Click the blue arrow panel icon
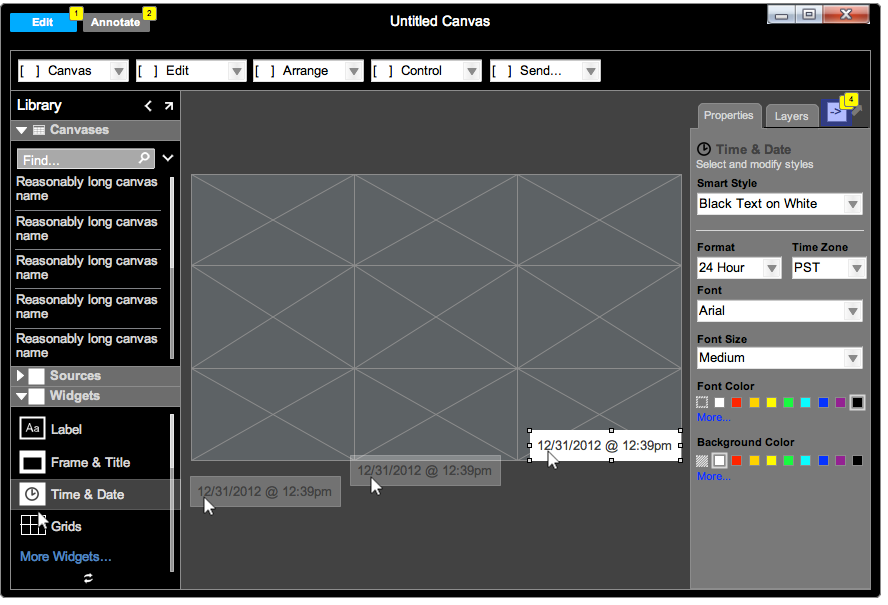888x605 pixels. pos(836,112)
